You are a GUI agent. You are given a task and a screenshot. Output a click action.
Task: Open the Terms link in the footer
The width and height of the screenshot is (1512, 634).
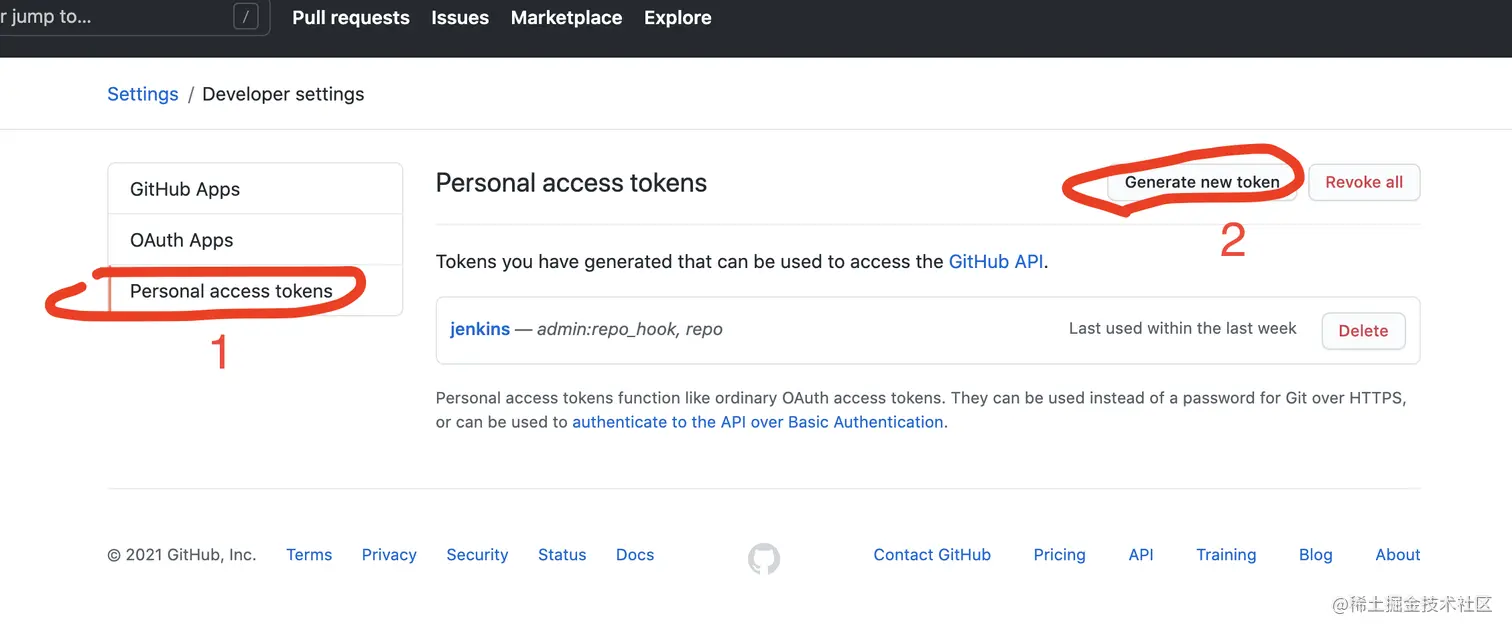coord(309,555)
